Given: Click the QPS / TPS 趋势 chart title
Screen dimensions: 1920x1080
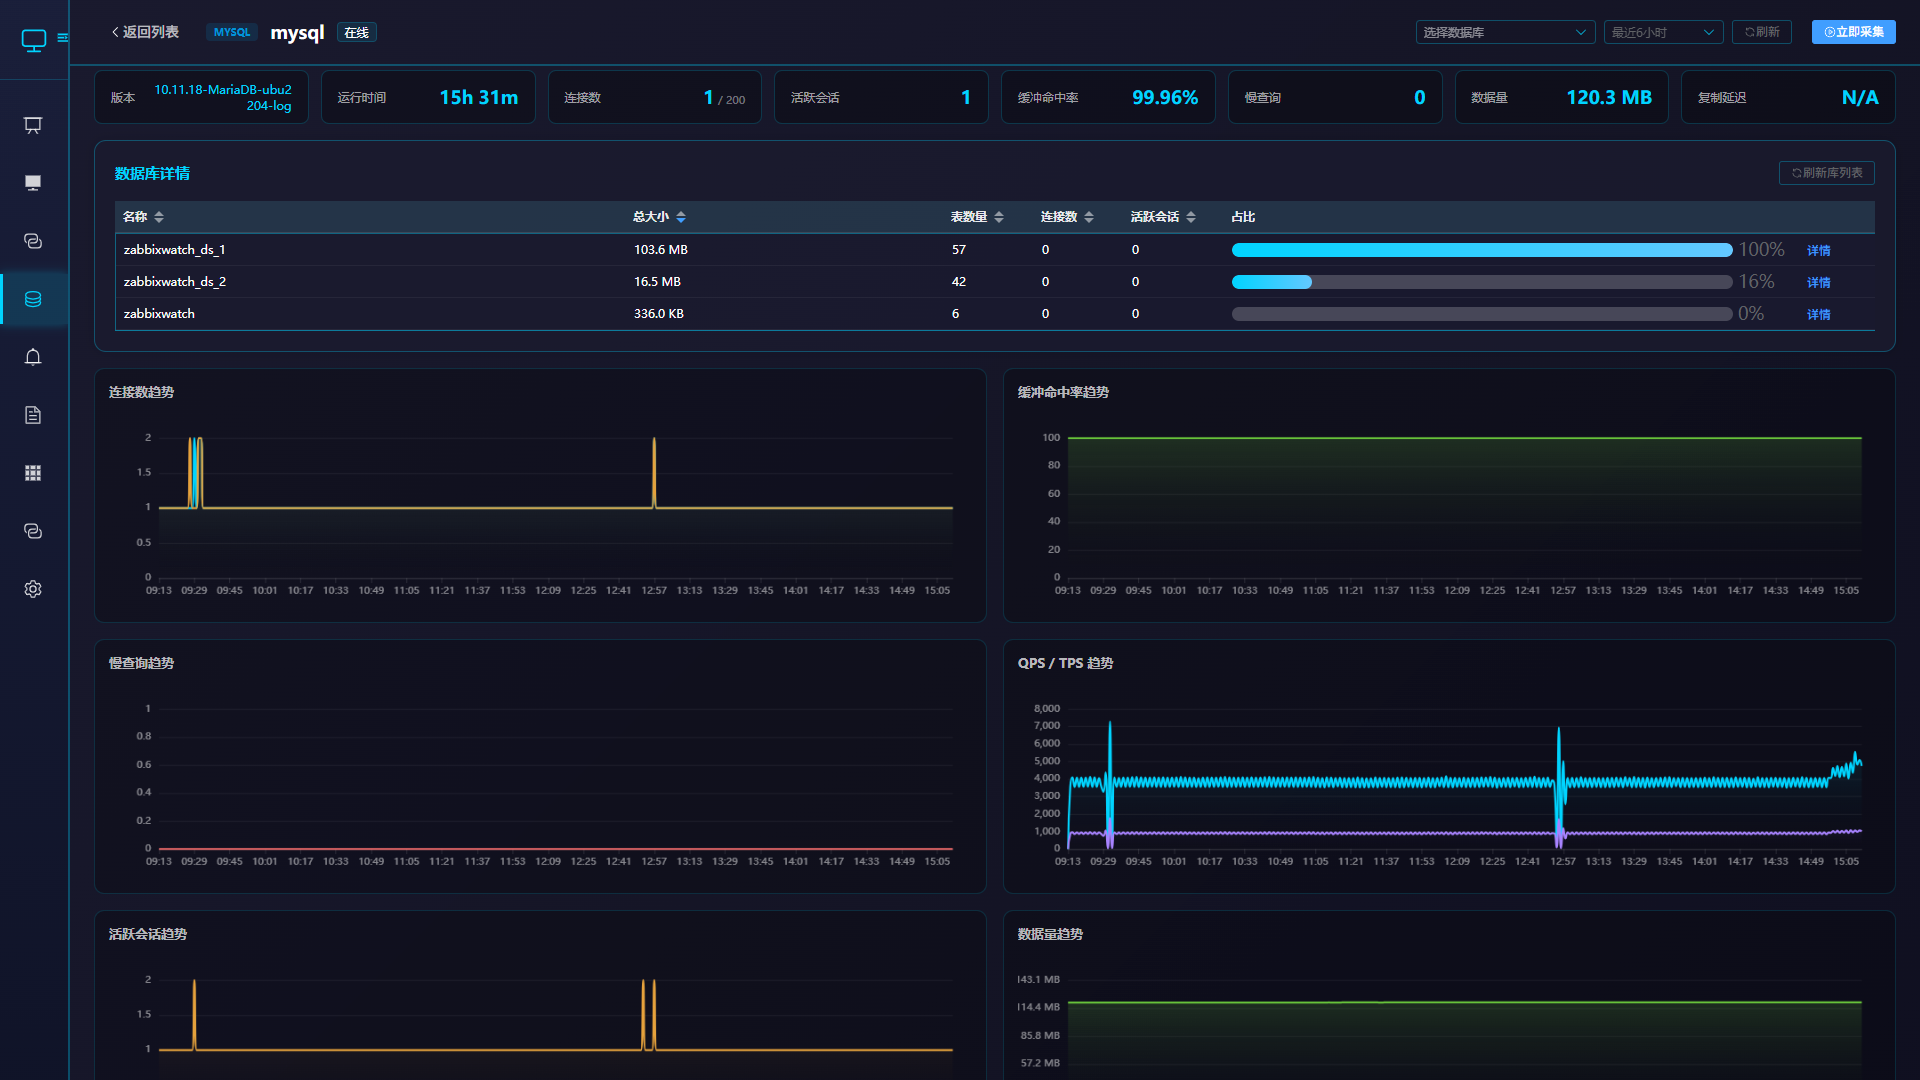Looking at the screenshot, I should coord(1065,663).
